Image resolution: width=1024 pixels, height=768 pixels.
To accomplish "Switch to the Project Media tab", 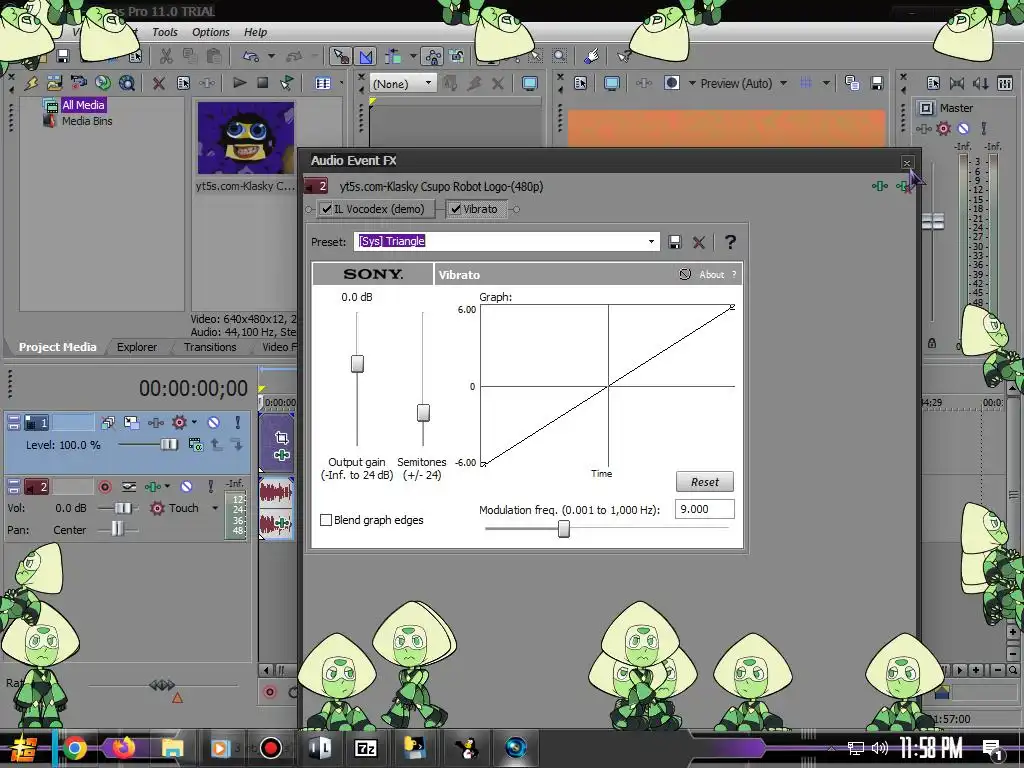I will click(x=57, y=347).
